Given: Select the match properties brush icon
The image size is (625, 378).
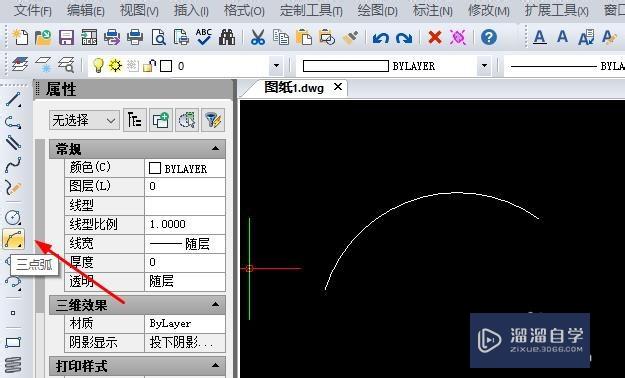Looking at the screenshot, I should pyautogui.click(x=350, y=37).
